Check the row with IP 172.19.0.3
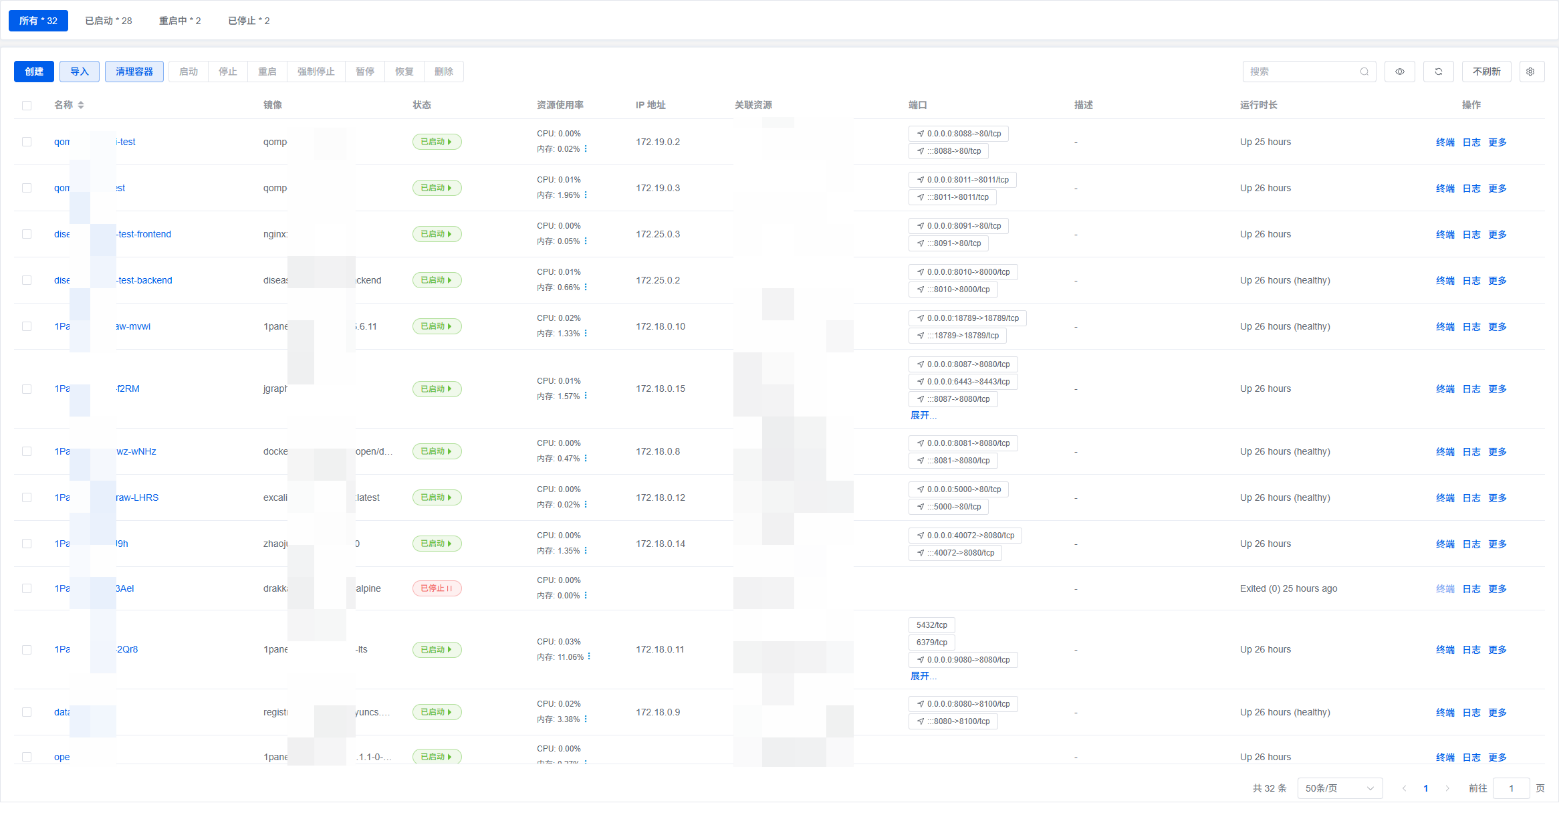This screenshot has width=1559, height=813. tap(27, 188)
